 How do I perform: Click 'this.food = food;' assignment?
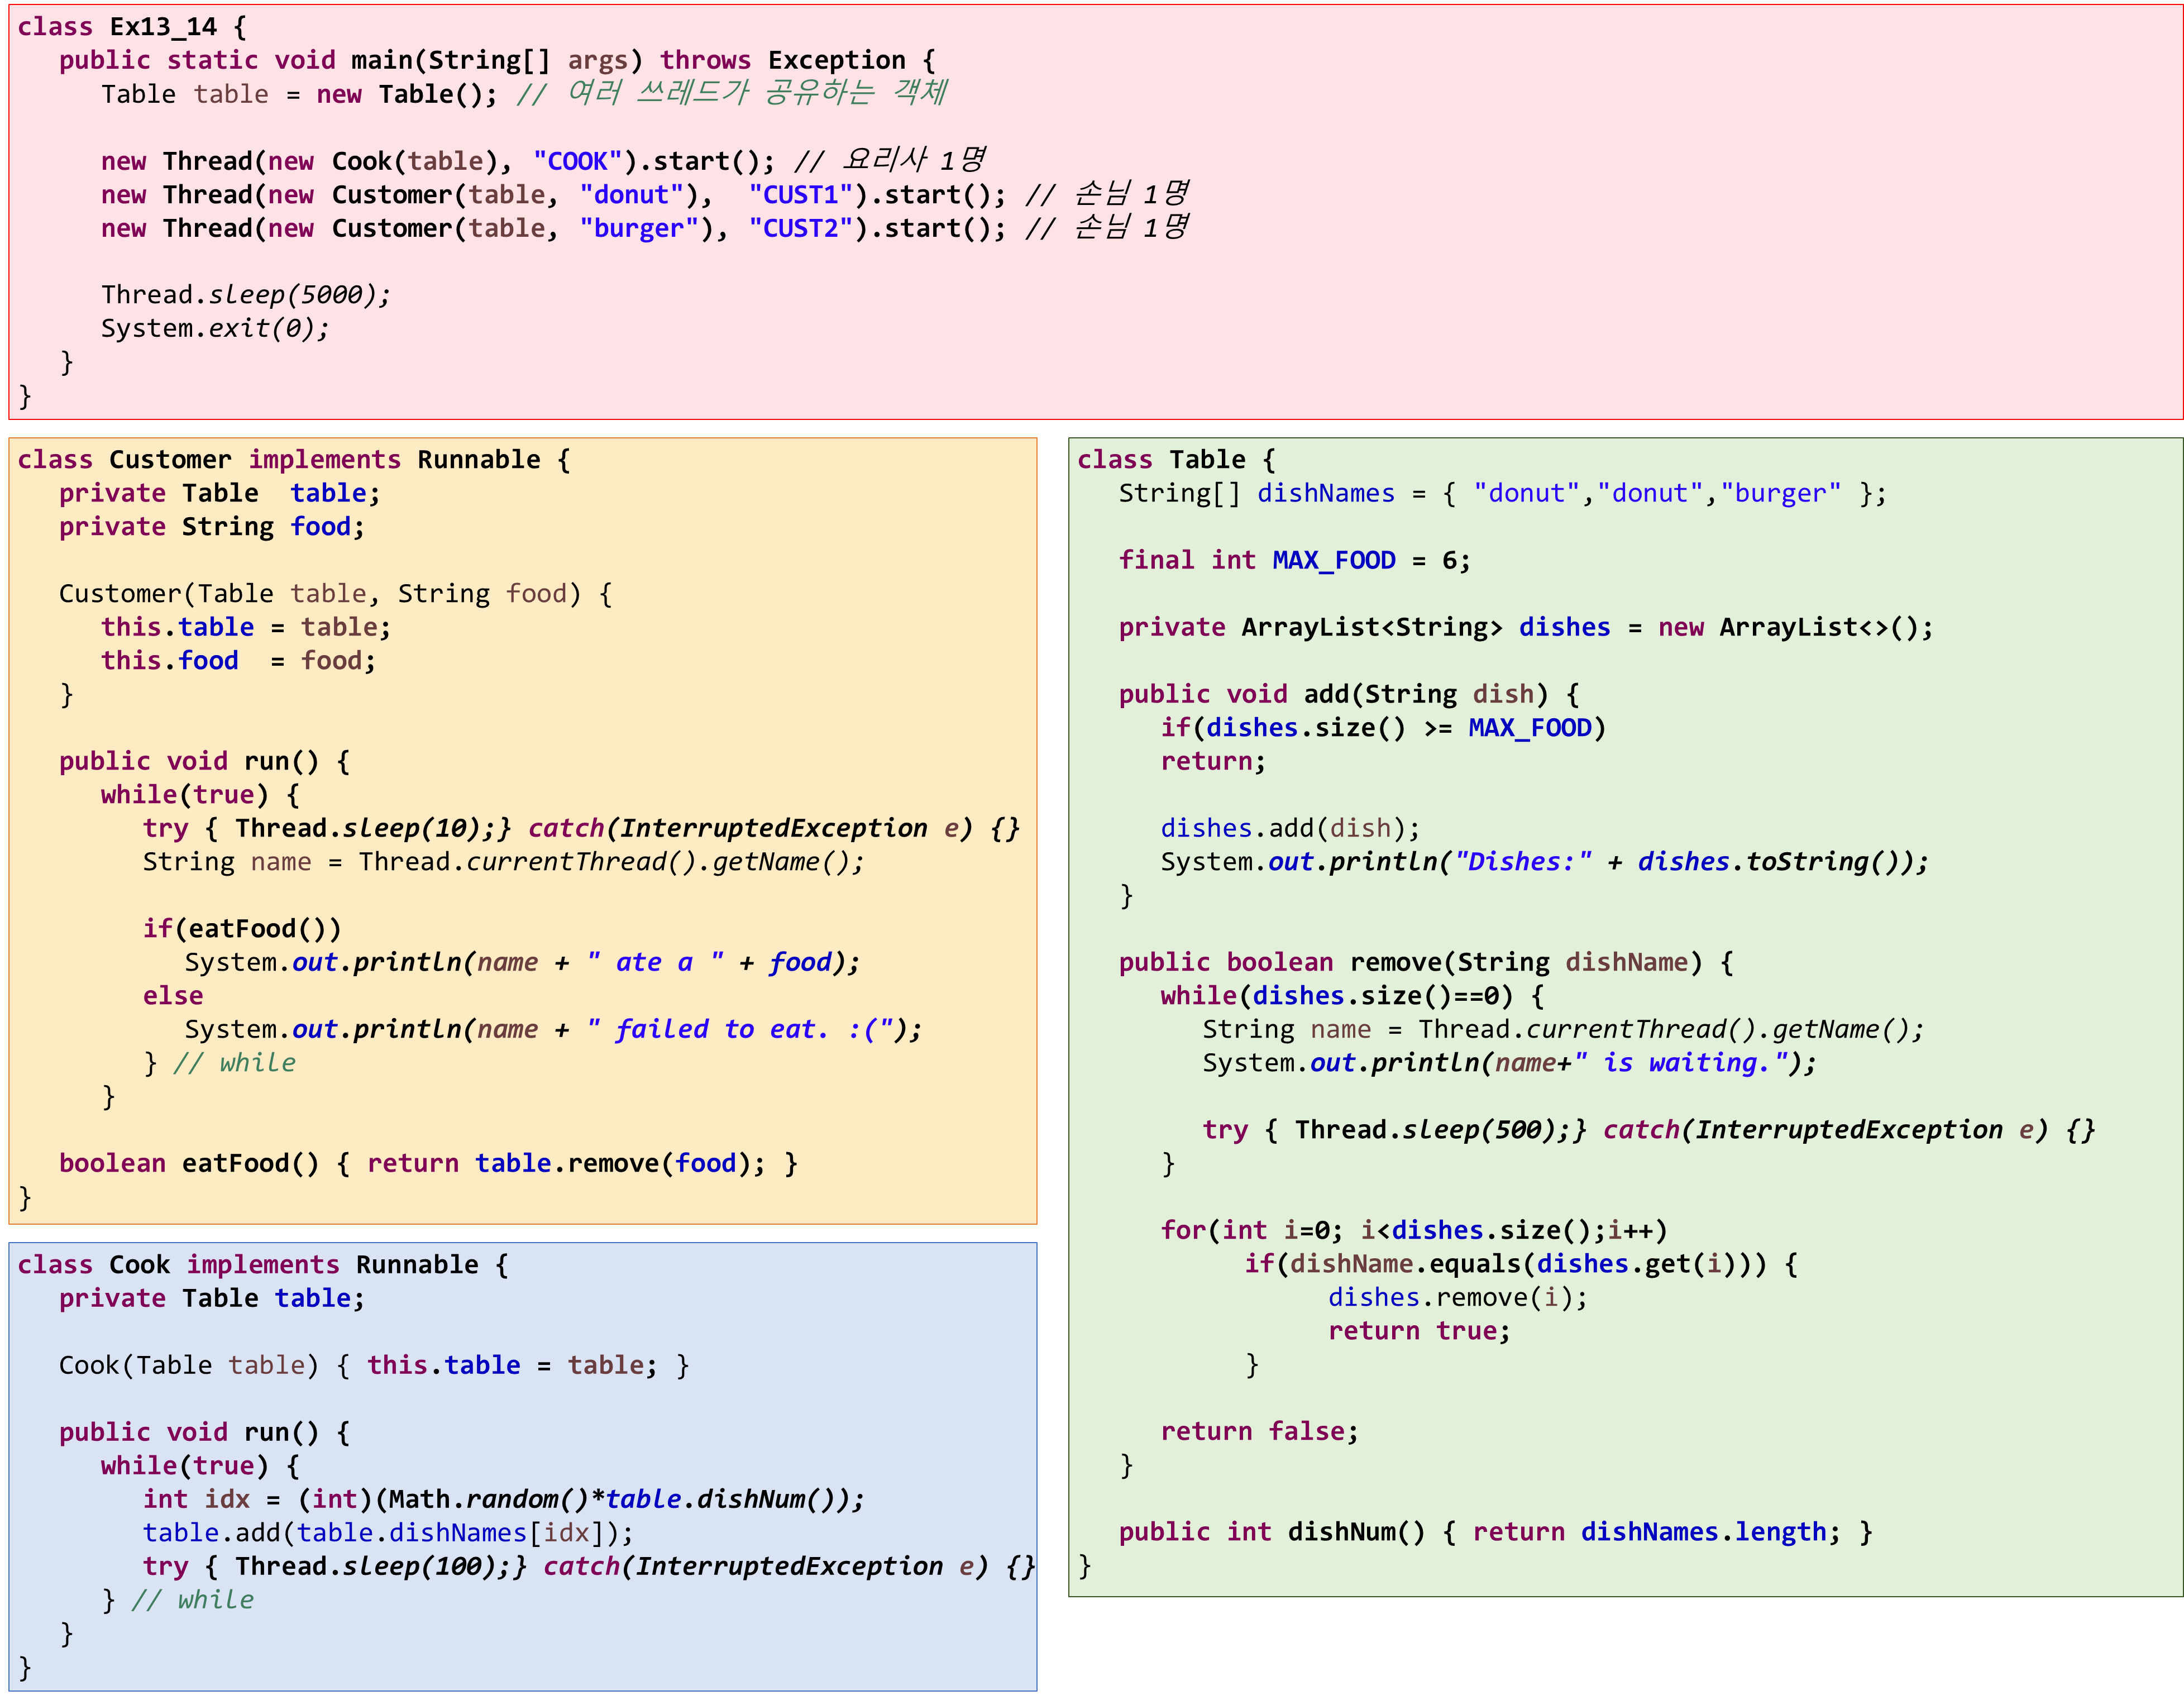(x=238, y=661)
